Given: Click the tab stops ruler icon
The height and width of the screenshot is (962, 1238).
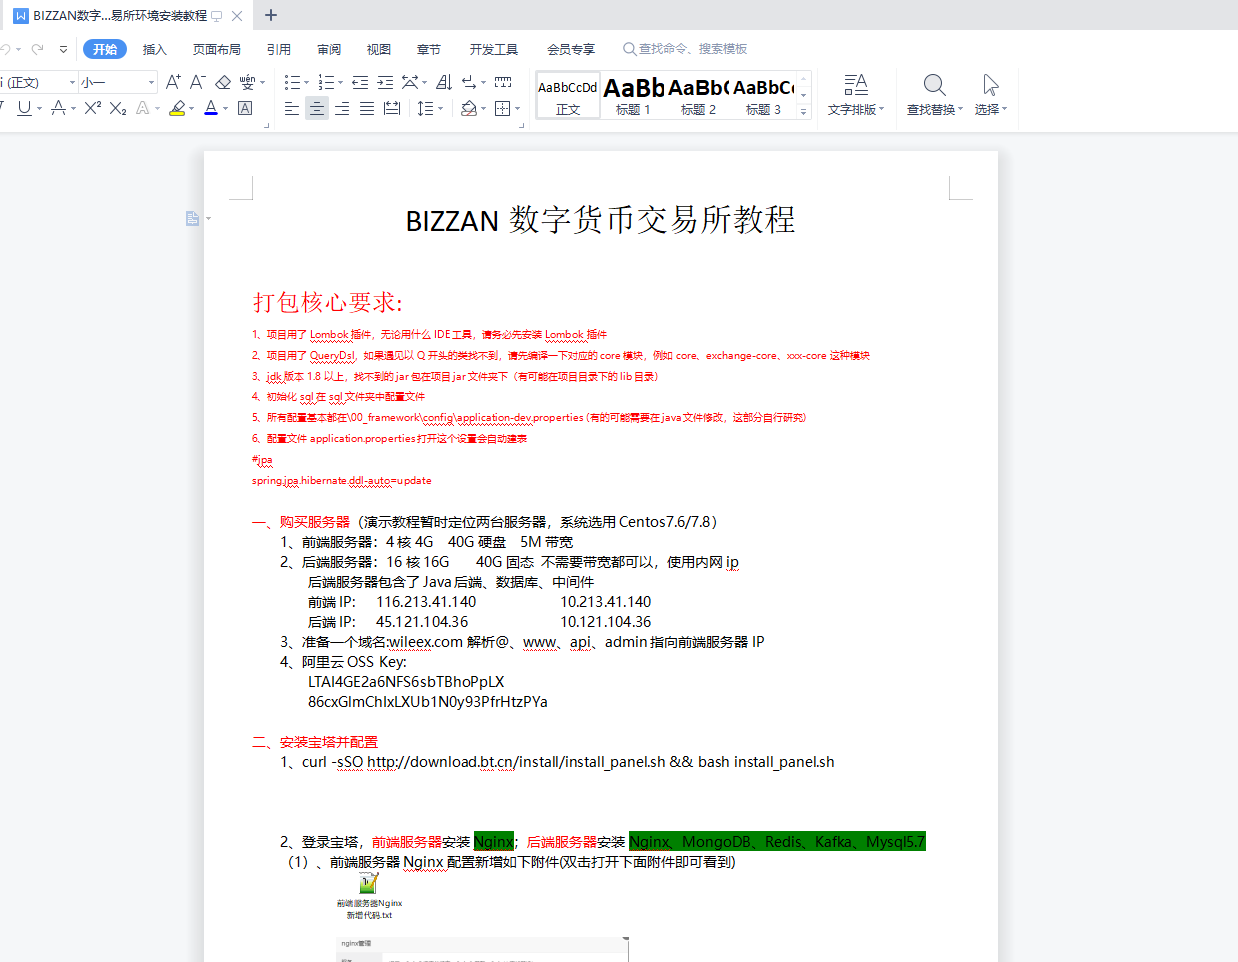Looking at the screenshot, I should (503, 82).
